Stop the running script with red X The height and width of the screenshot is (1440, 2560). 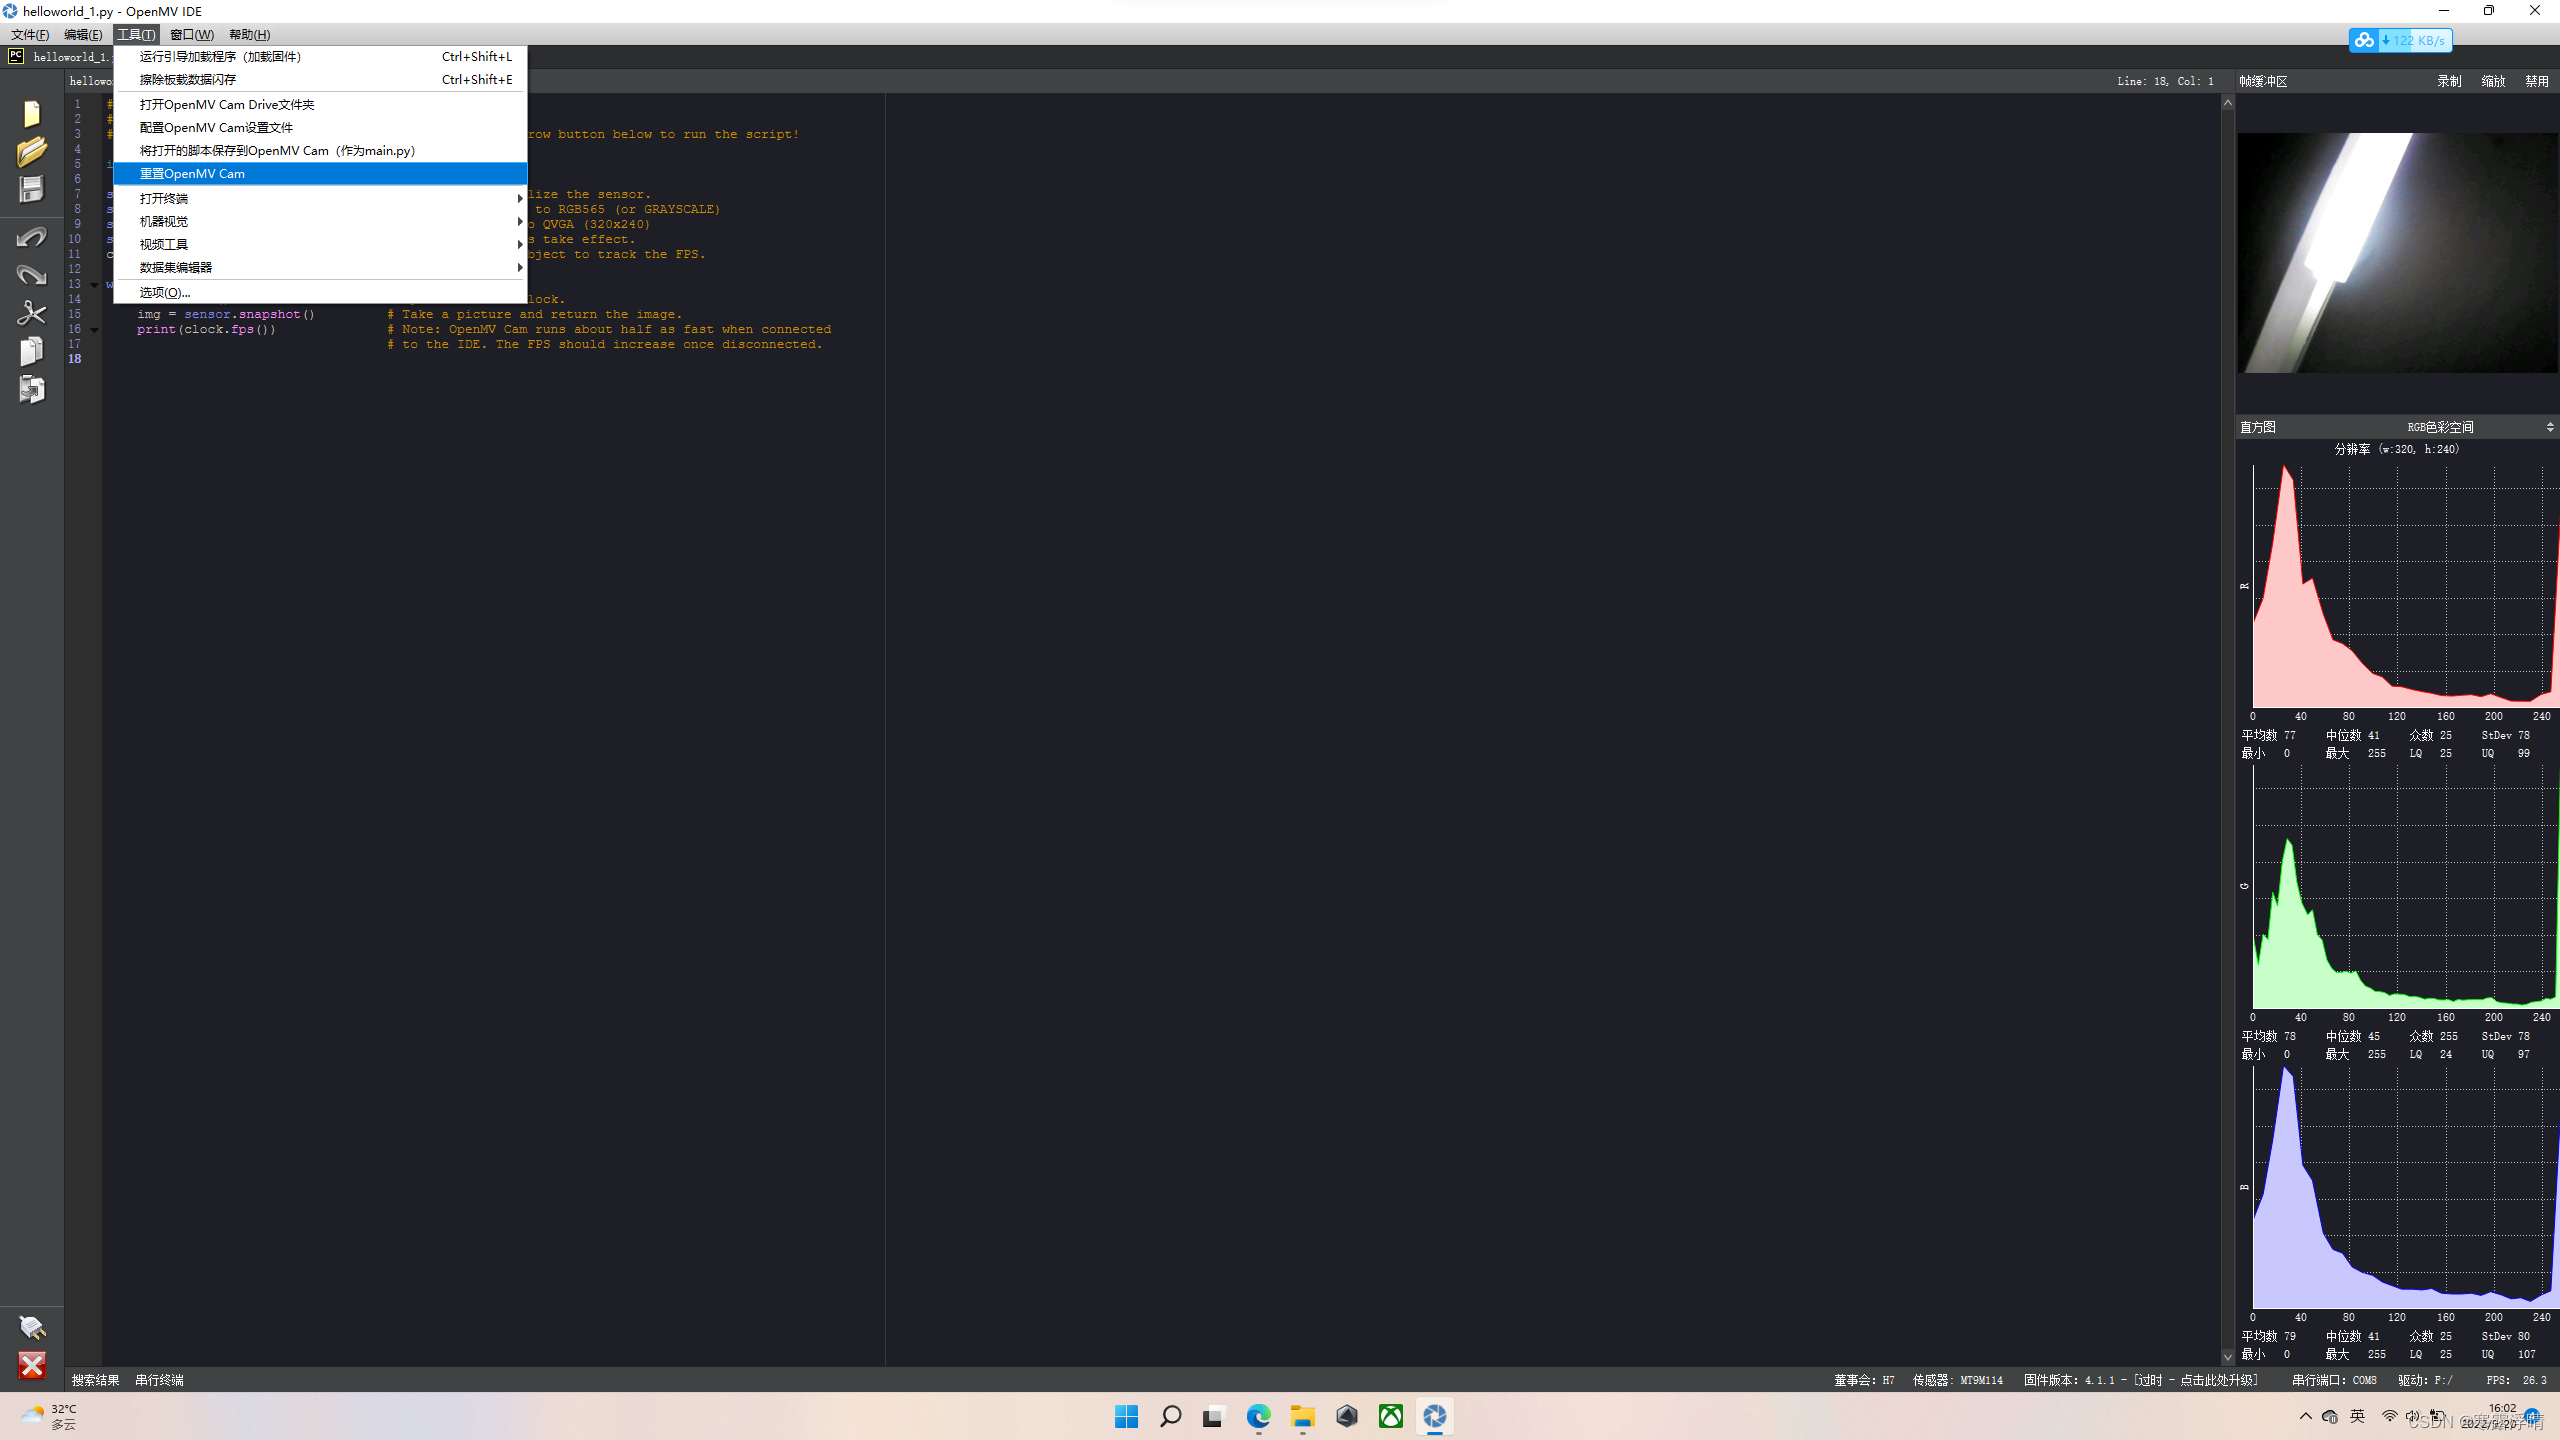(x=31, y=1365)
